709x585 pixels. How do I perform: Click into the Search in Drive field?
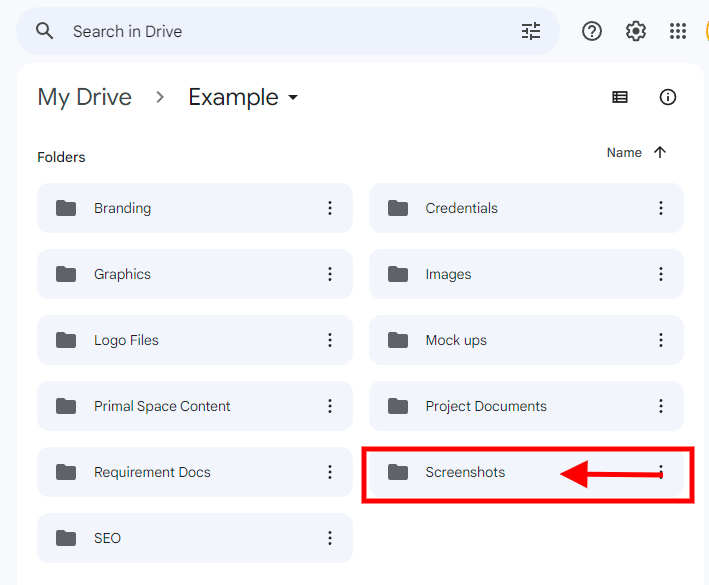289,31
